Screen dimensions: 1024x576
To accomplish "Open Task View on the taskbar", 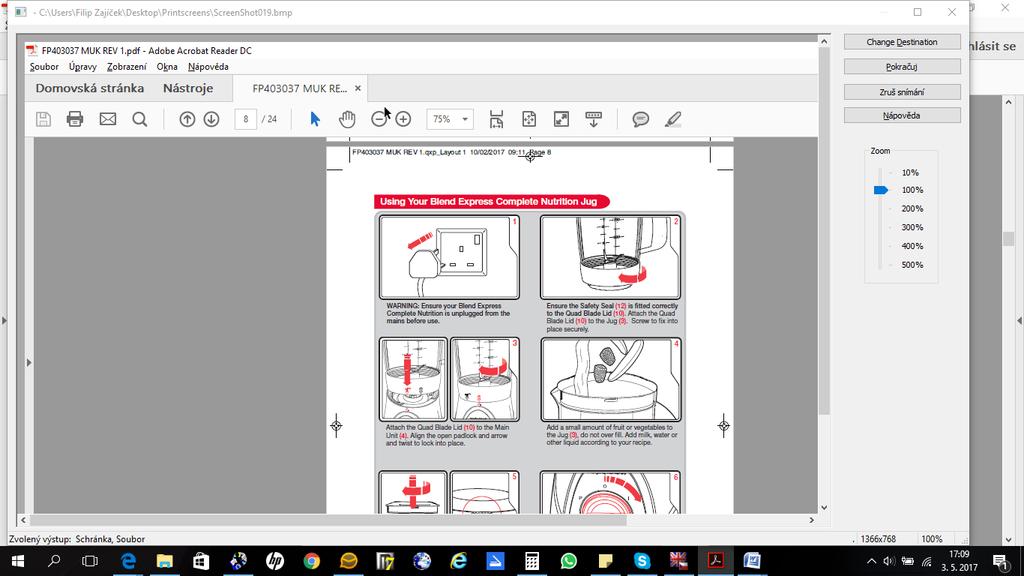I will [x=90, y=561].
